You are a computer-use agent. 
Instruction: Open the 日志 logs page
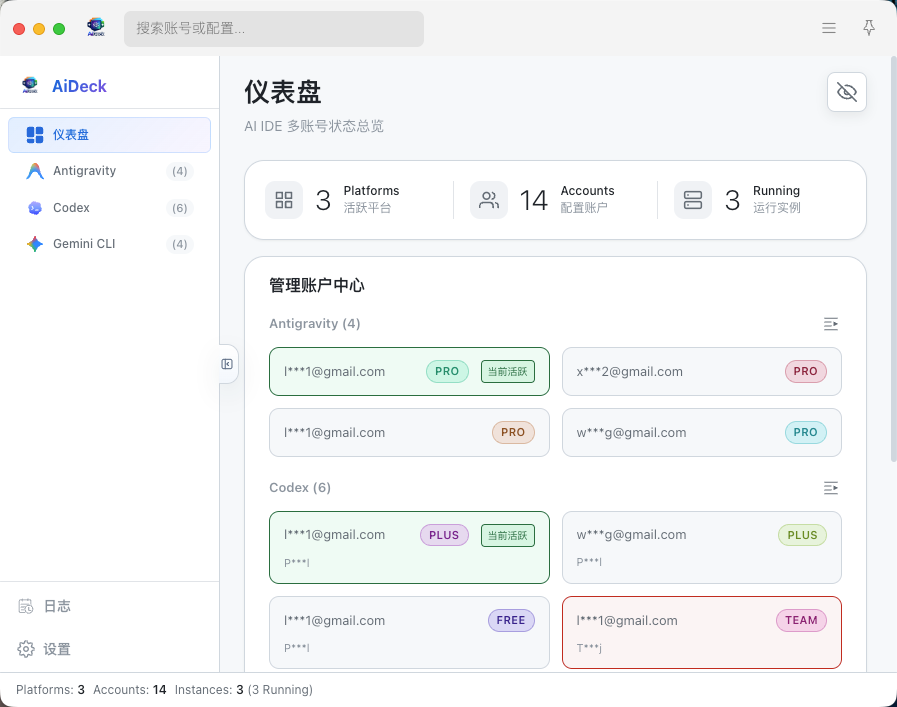tap(56, 606)
